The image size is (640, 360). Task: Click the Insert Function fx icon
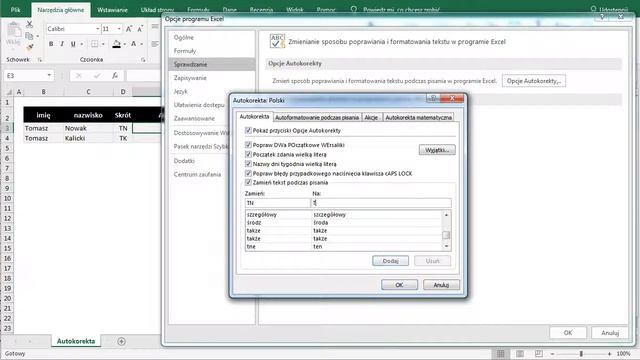pyautogui.click(x=115, y=76)
